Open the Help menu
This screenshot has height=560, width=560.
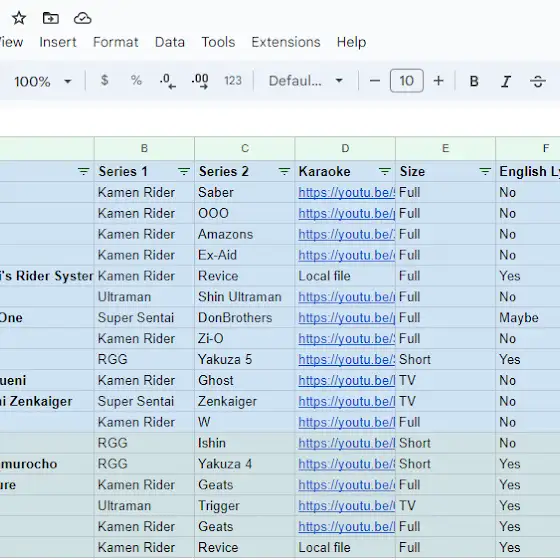(351, 42)
